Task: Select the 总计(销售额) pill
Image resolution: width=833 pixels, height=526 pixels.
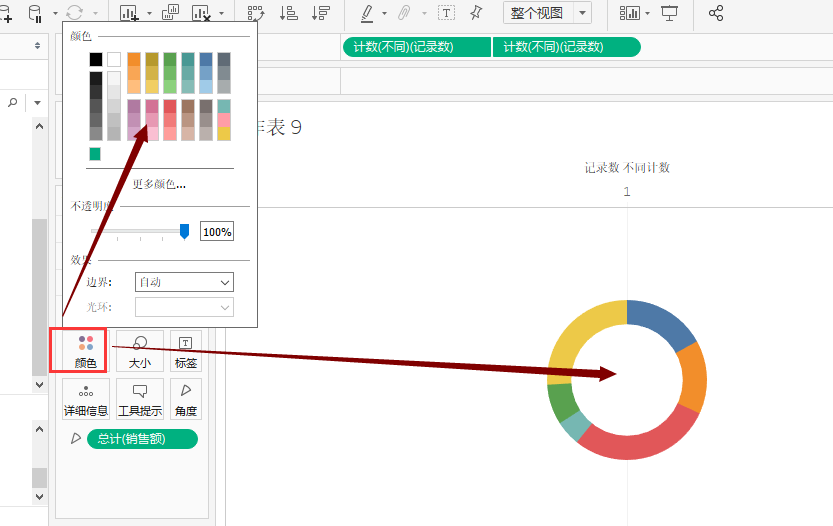Action: pyautogui.click(x=142, y=439)
